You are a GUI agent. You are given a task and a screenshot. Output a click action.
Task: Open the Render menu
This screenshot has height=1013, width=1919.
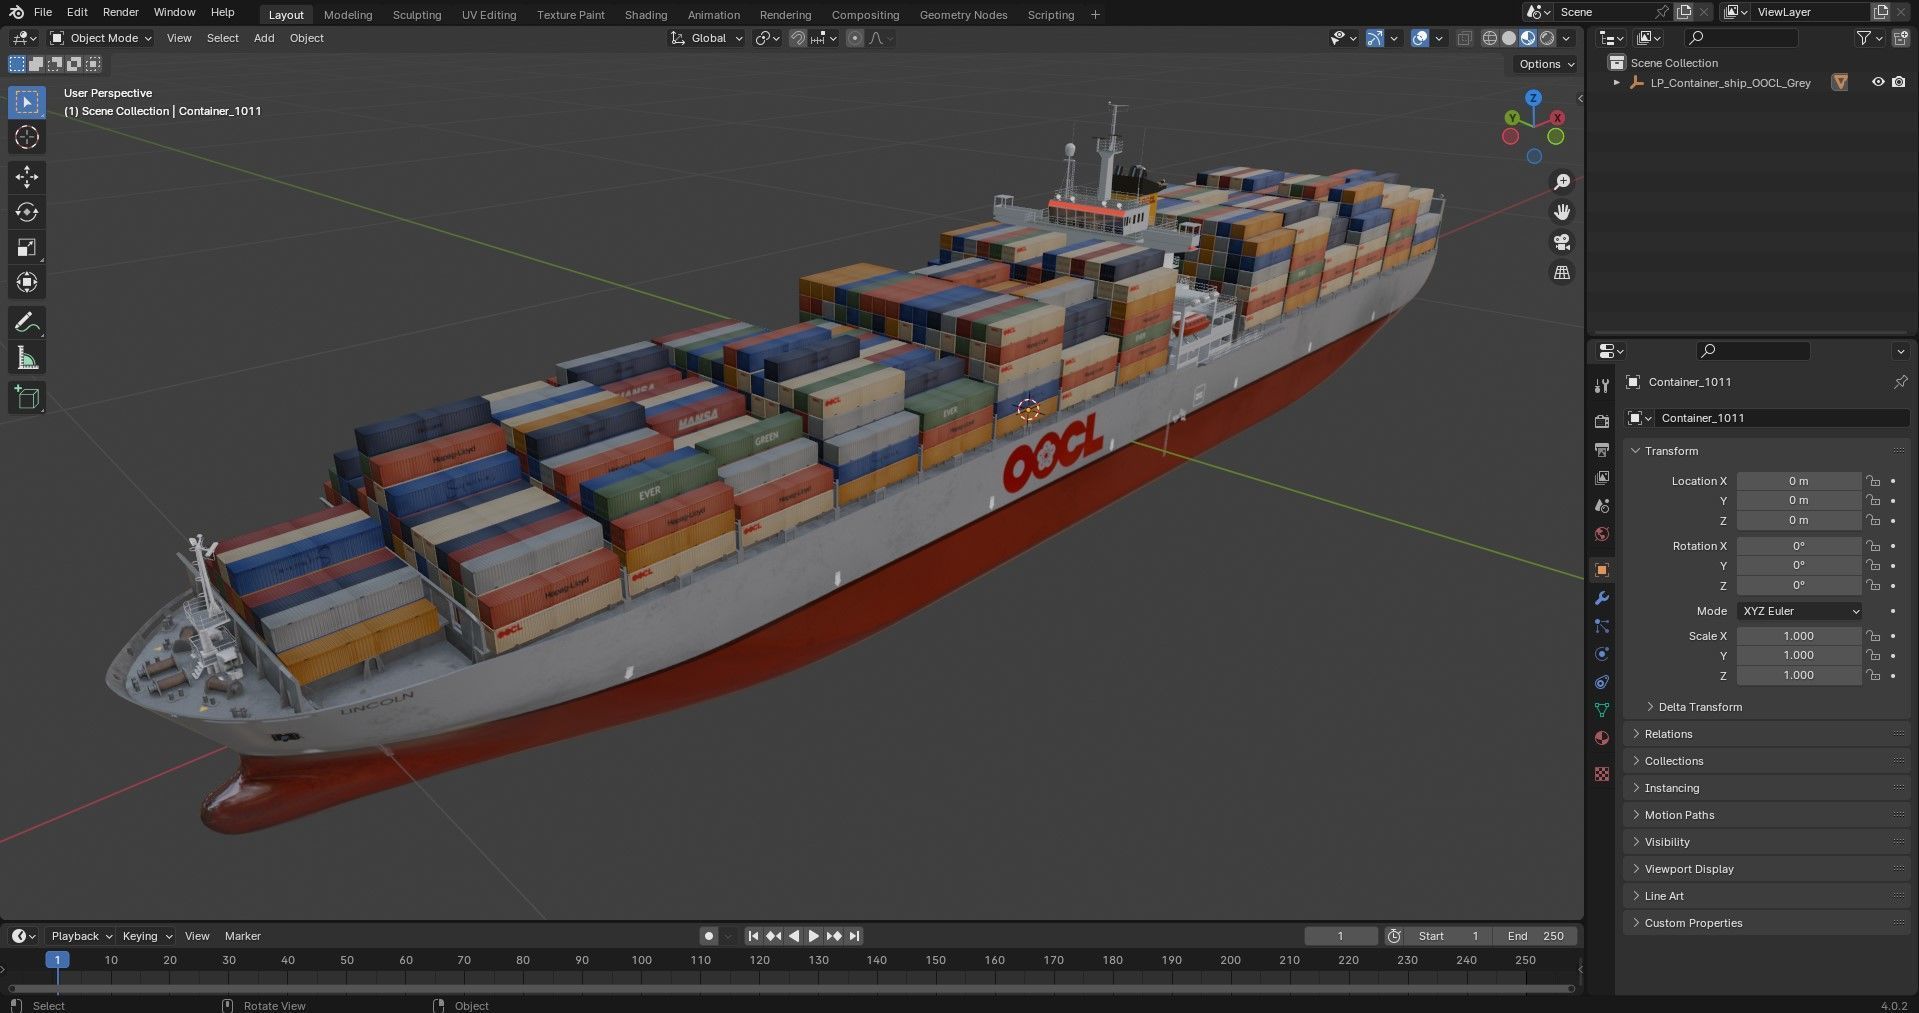tap(121, 12)
